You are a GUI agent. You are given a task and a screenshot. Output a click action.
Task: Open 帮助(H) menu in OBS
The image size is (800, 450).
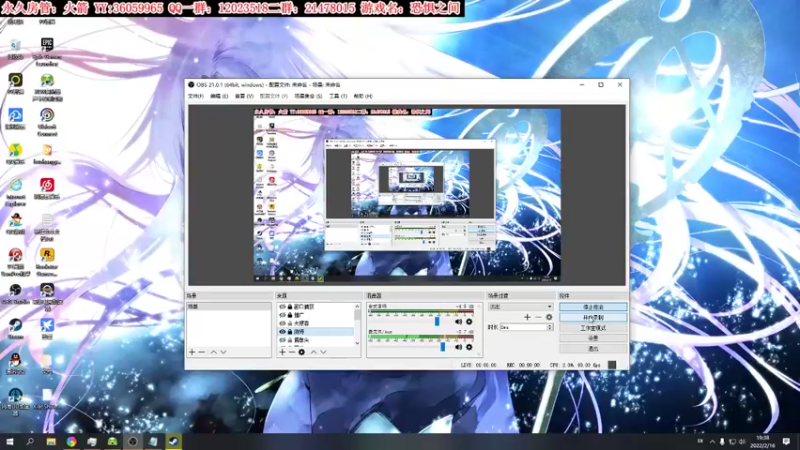click(x=363, y=96)
